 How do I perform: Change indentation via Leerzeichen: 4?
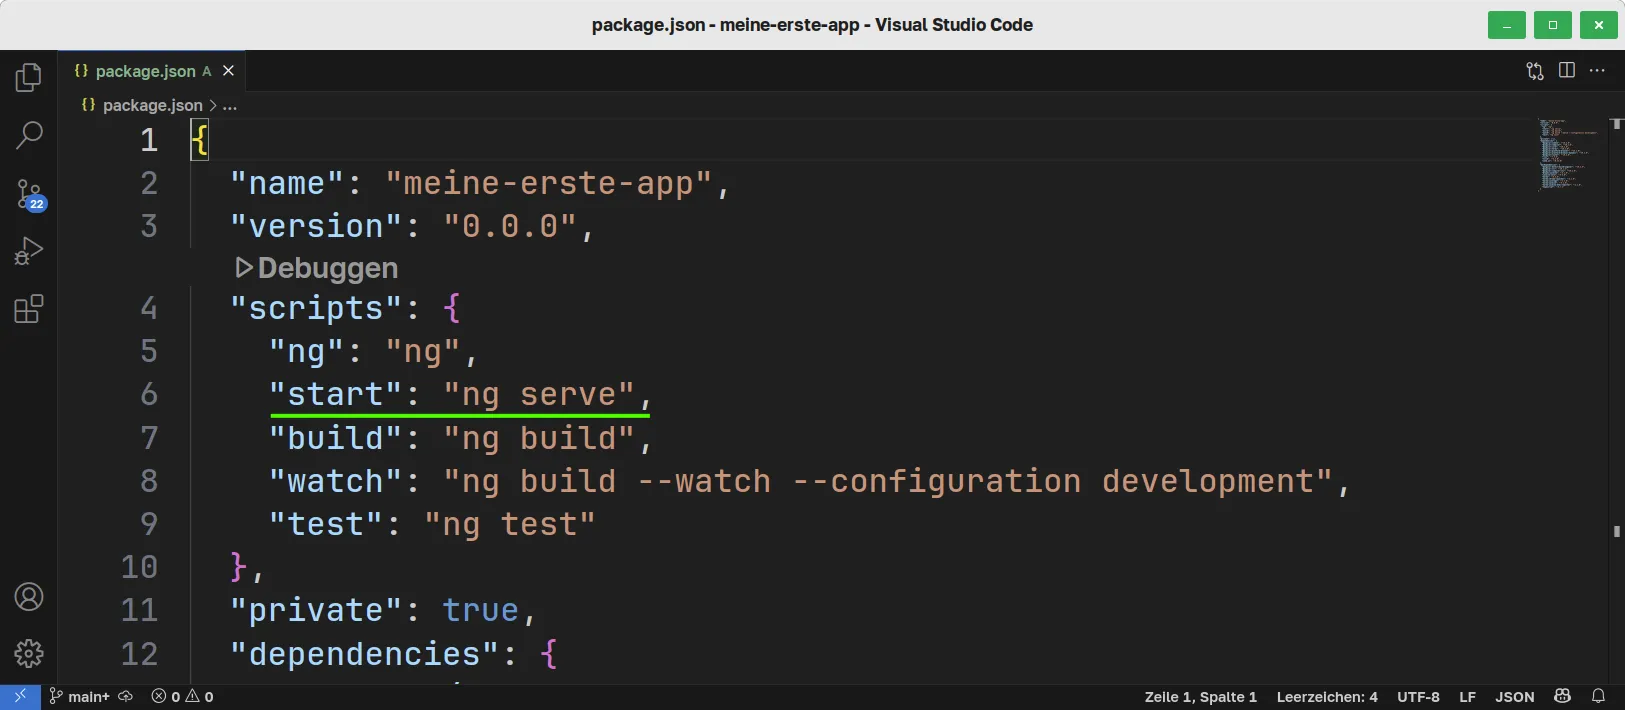pos(1327,697)
